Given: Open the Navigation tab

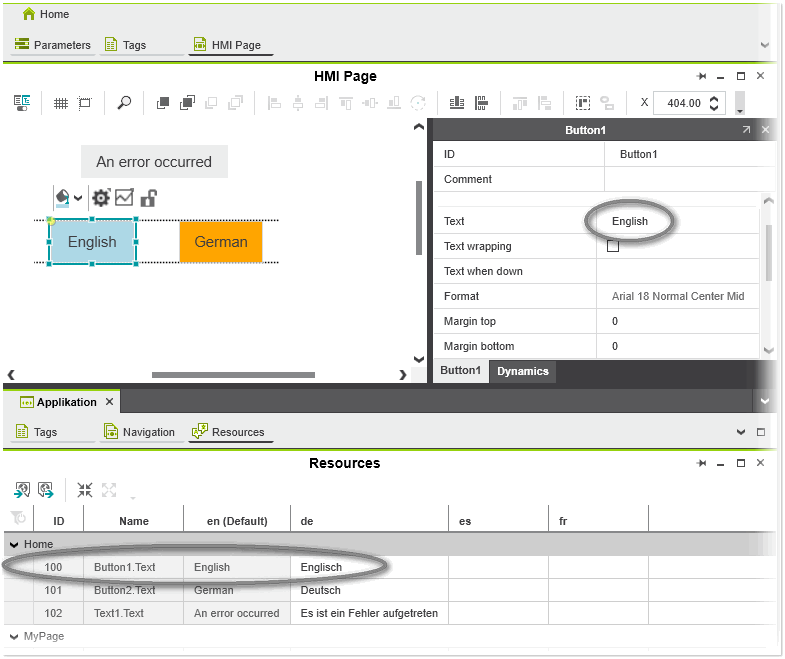Looking at the screenshot, I should (x=139, y=432).
